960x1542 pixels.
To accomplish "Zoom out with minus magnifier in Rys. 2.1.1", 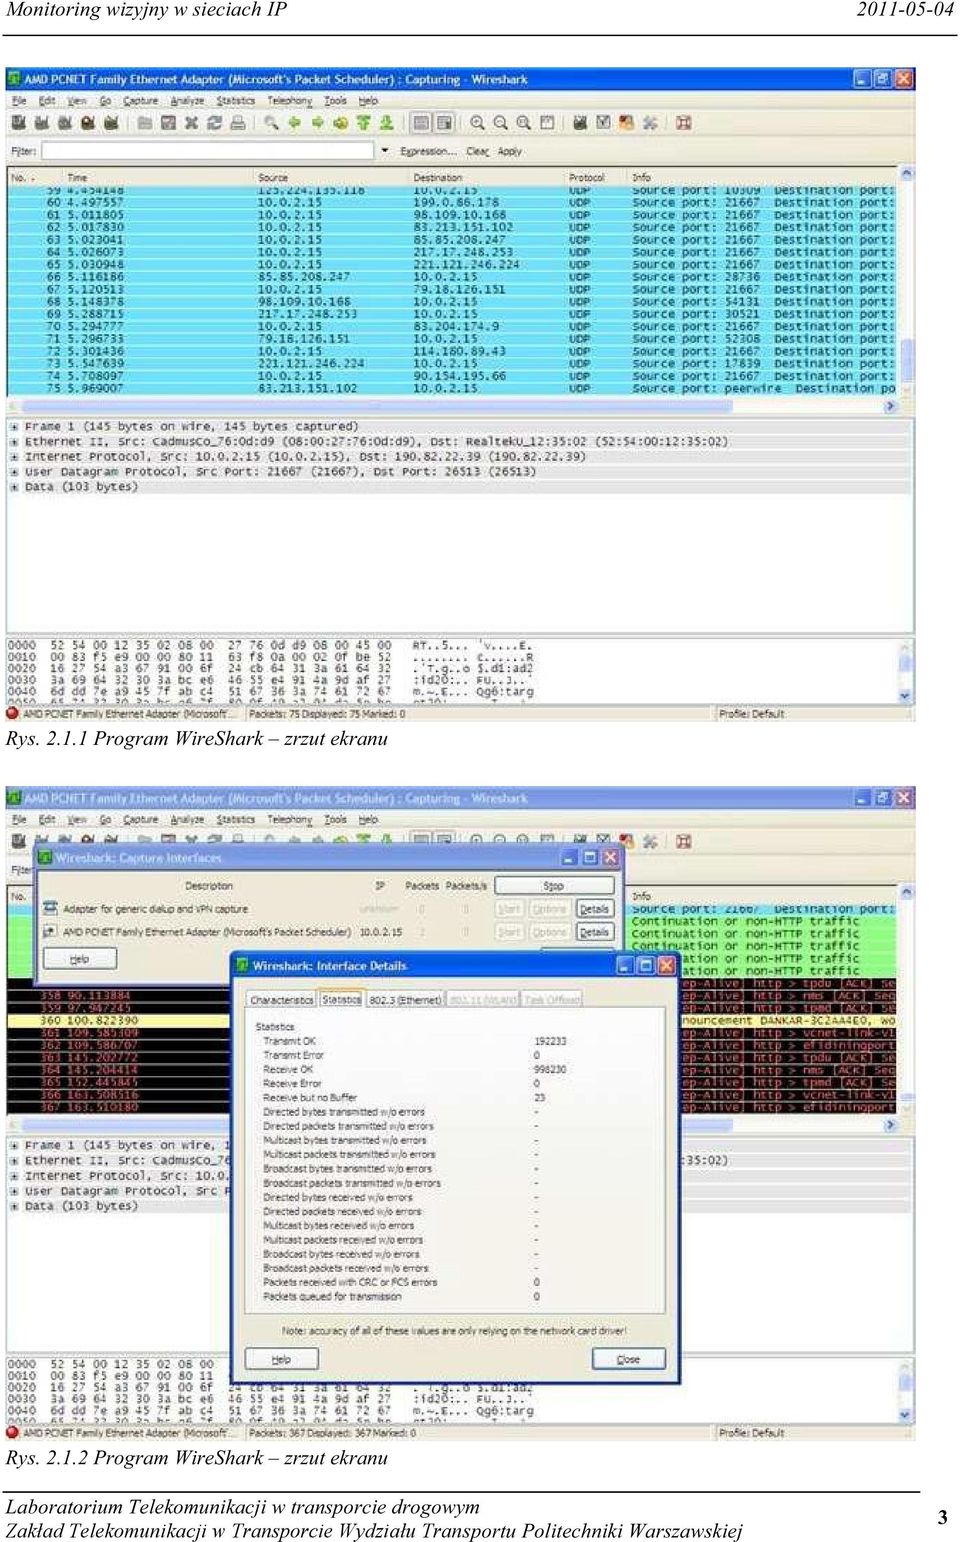I will 501,123.
